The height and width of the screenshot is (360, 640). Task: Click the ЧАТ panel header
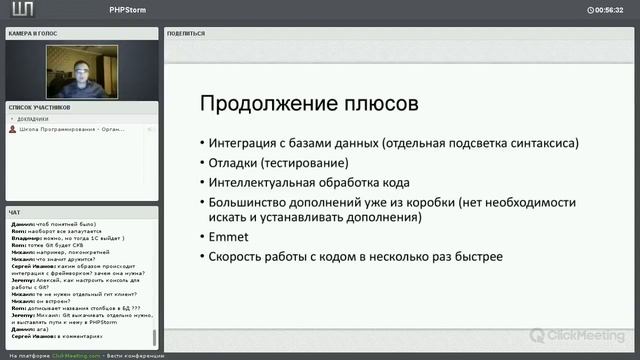(x=82, y=212)
